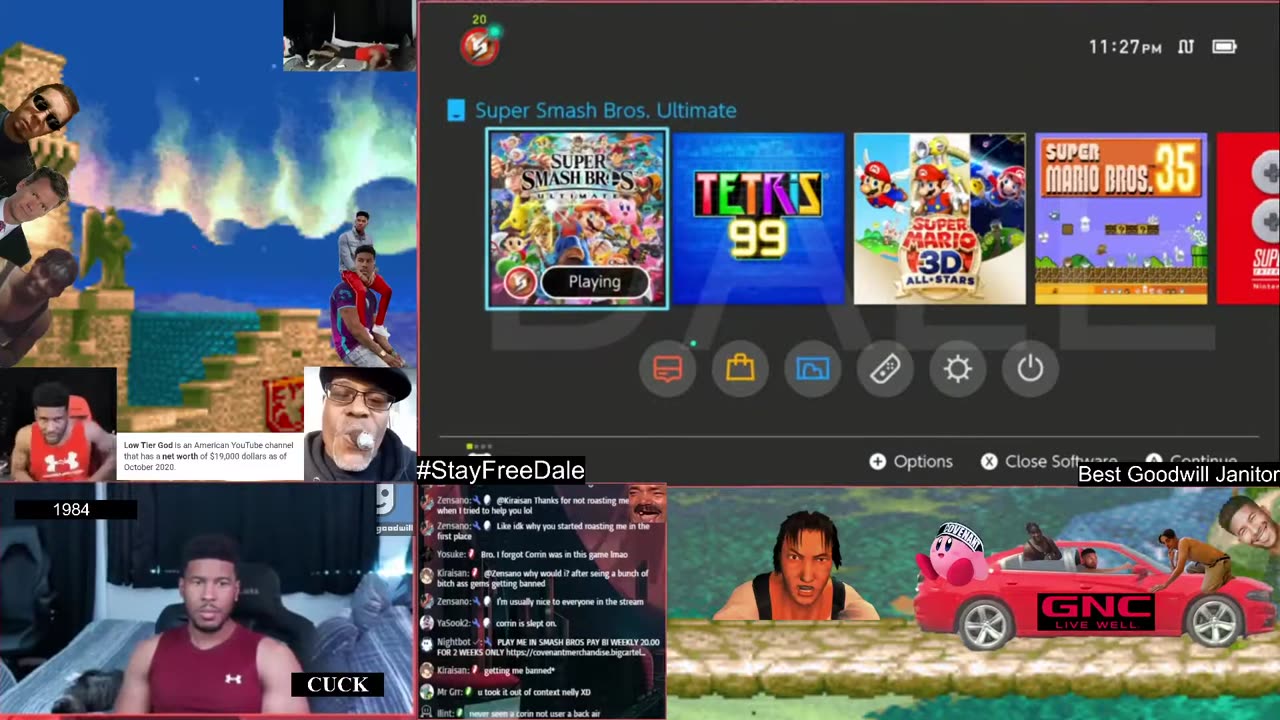Select the Super Smash Bros. Ultimate game tile
Viewport: 1280px width, 720px height.
coord(577,219)
